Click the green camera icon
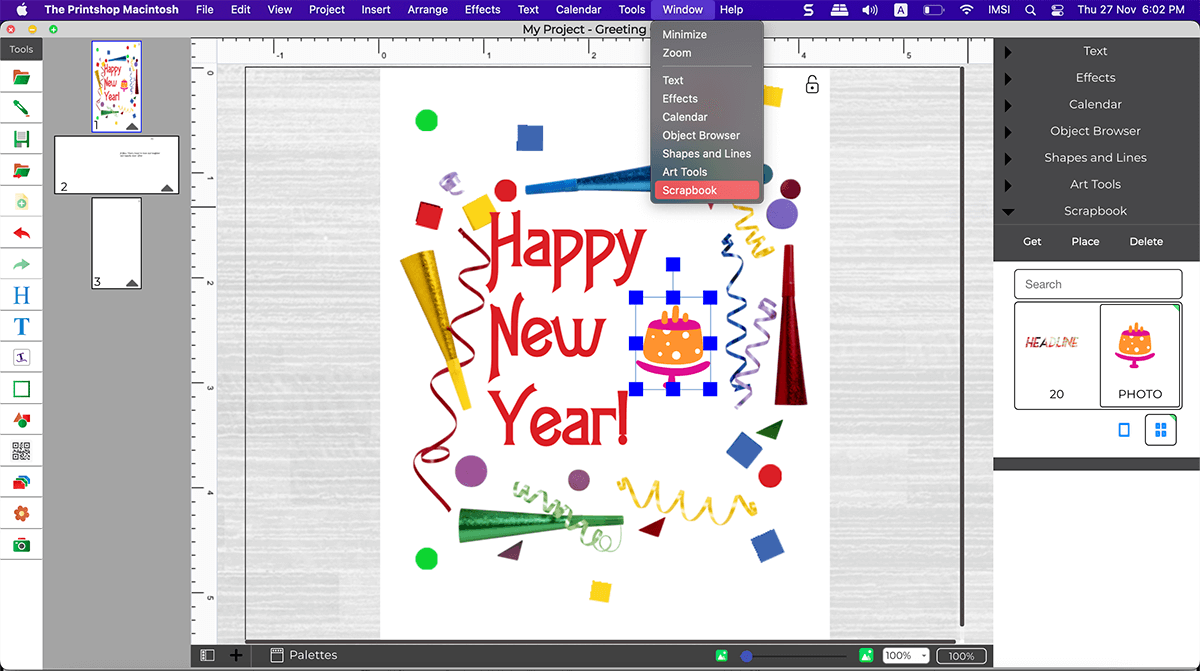The height and width of the screenshot is (671, 1200). pos(21,545)
